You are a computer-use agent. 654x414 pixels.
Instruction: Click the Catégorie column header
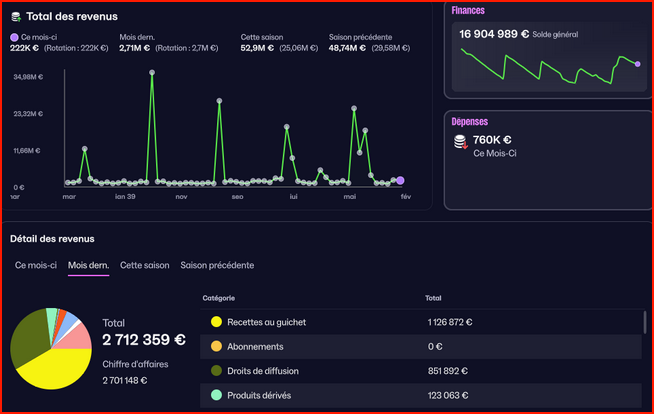(x=220, y=298)
